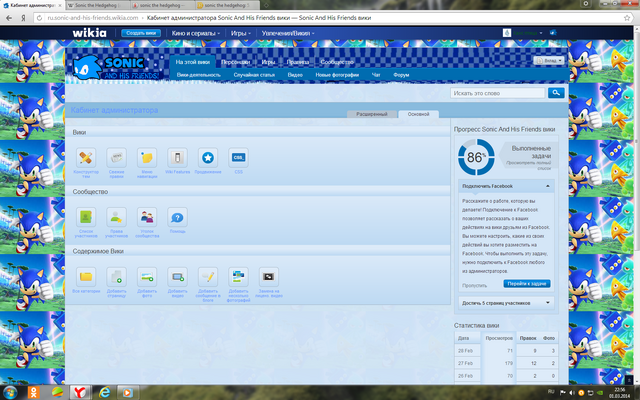Open the 'Новые фотографии' link

[x=337, y=75]
